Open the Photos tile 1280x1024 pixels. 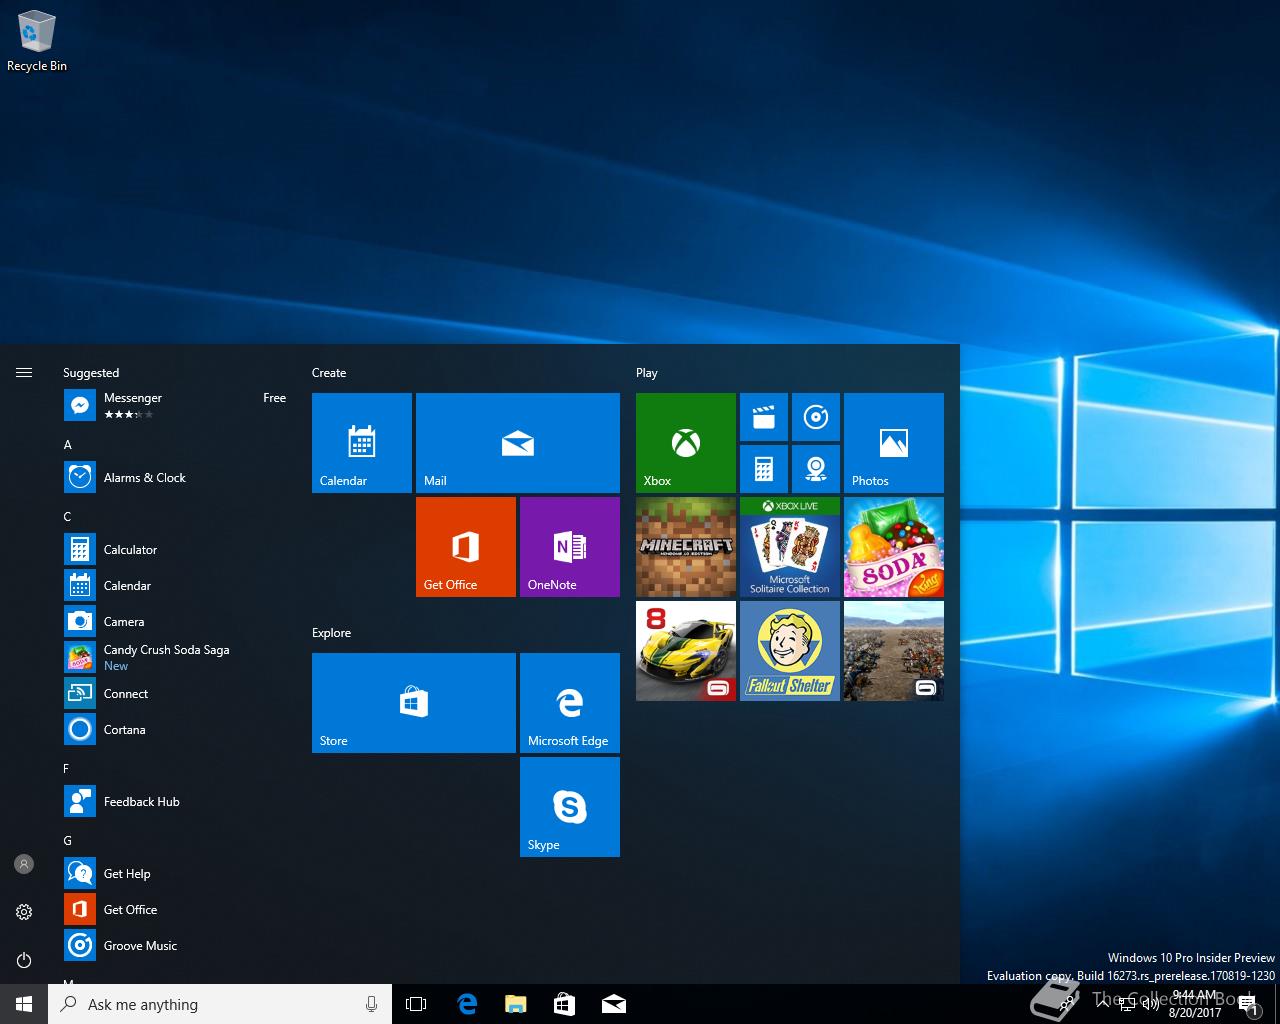[x=893, y=442]
